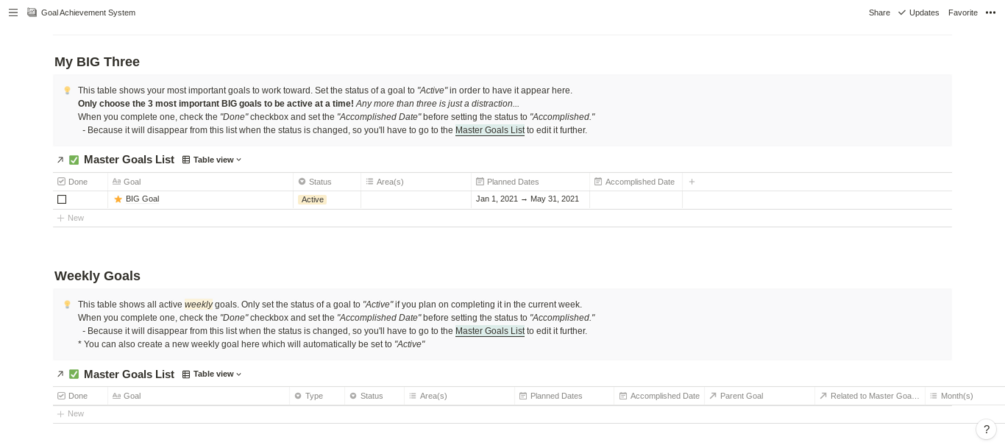
Task: Click the Goal Achievement System page icon
Action: [x=33, y=13]
